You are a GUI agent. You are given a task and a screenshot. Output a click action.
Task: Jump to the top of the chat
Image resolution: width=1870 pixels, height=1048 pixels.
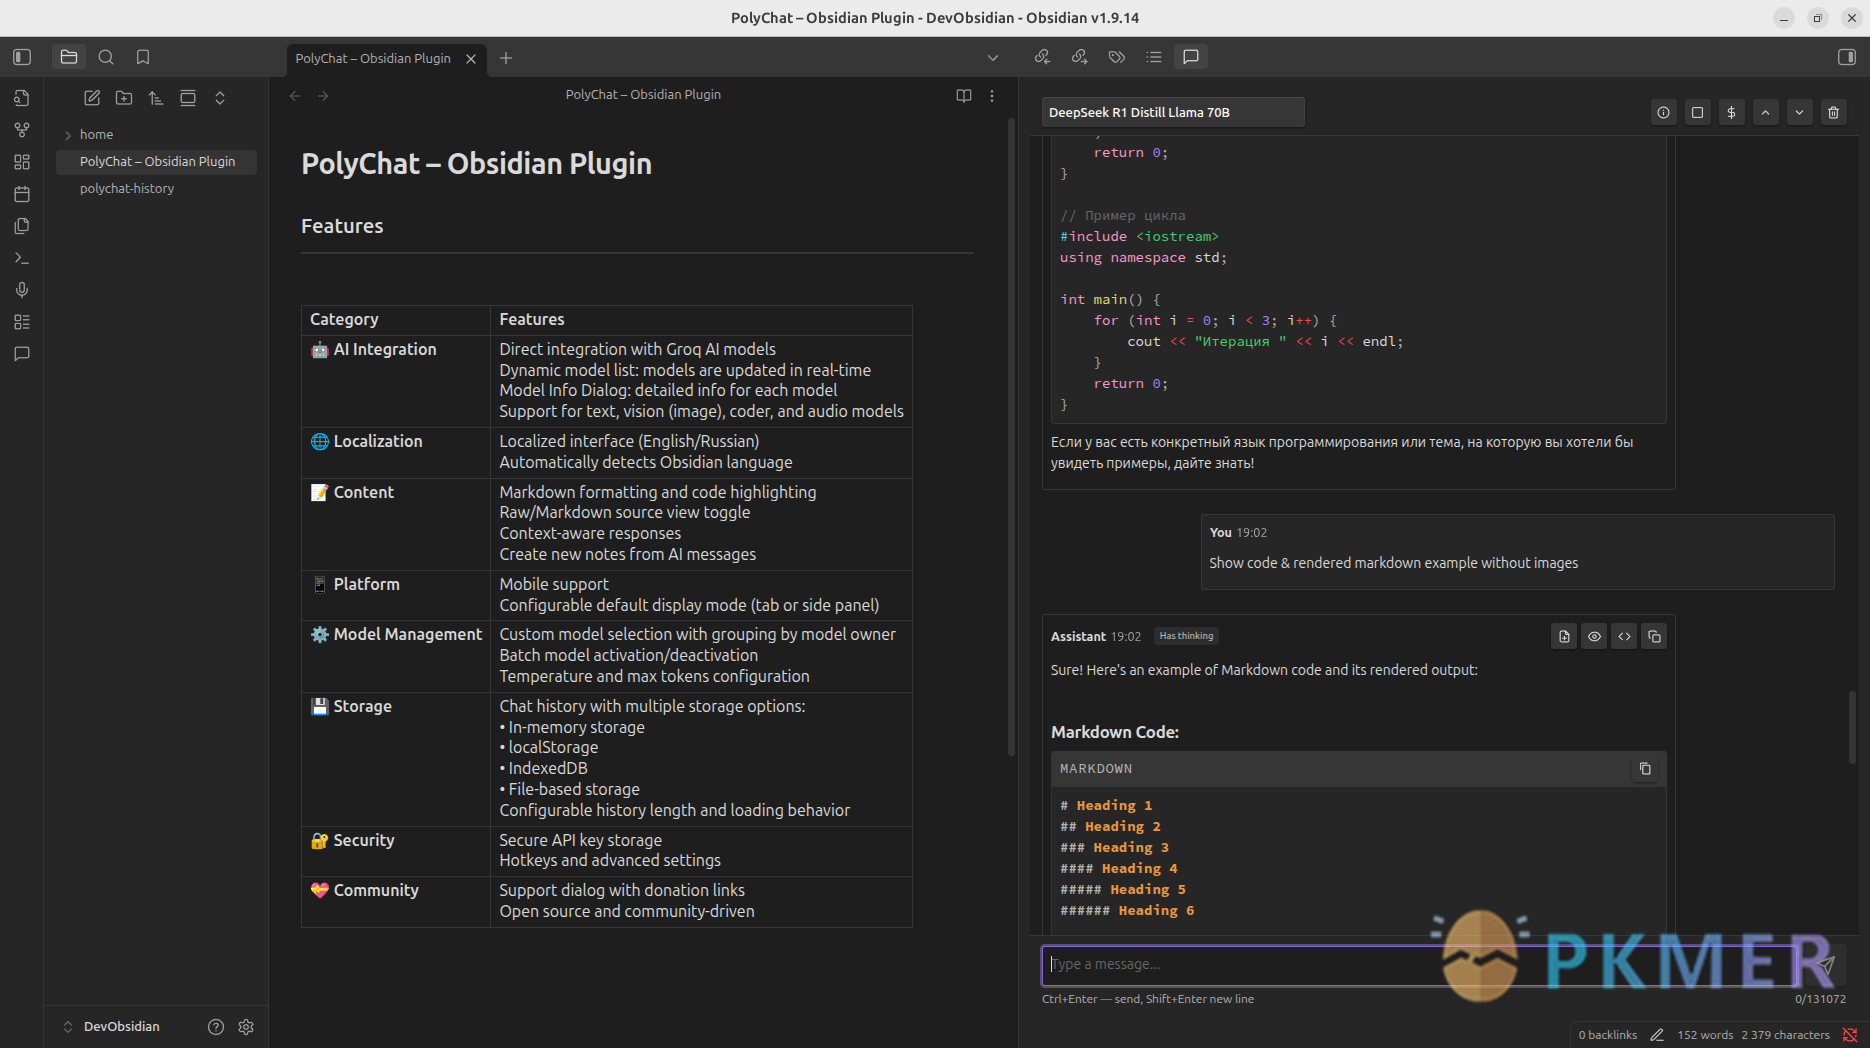(x=1766, y=113)
